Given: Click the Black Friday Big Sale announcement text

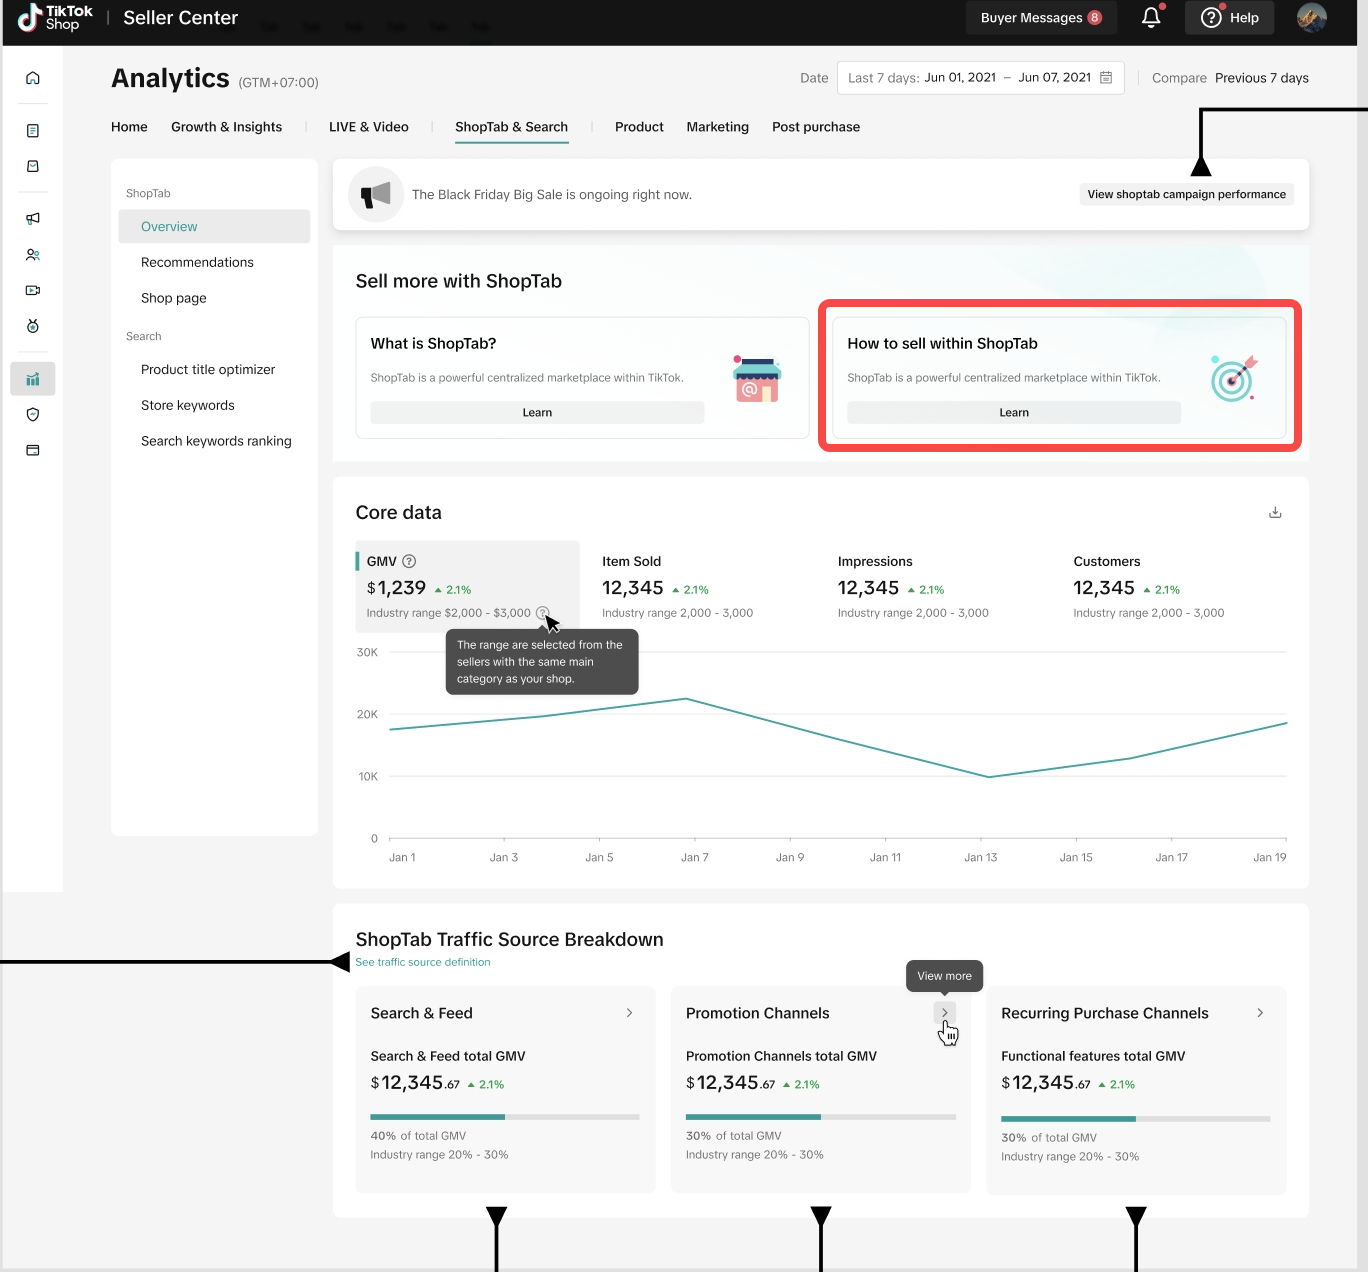Looking at the screenshot, I should coord(552,195).
